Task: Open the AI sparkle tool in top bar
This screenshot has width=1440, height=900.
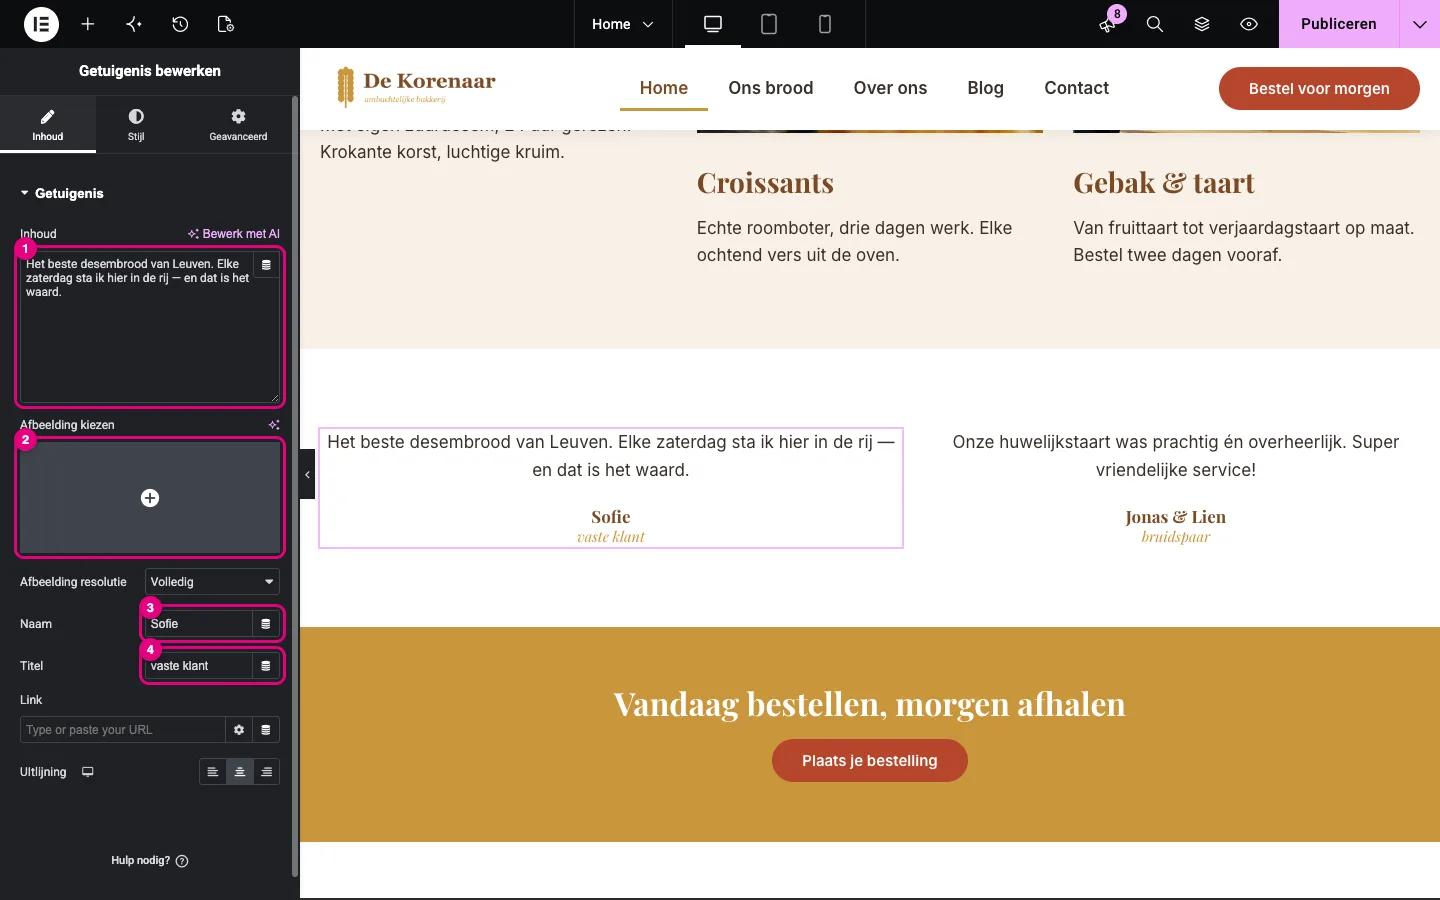Action: click(x=134, y=24)
